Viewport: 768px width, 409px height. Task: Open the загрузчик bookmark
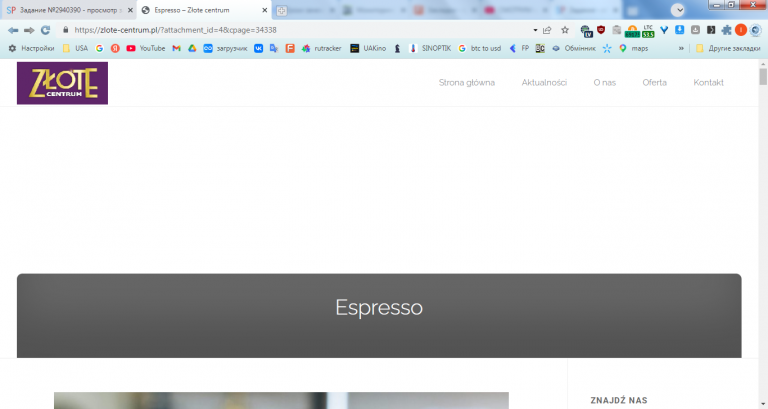(225, 48)
